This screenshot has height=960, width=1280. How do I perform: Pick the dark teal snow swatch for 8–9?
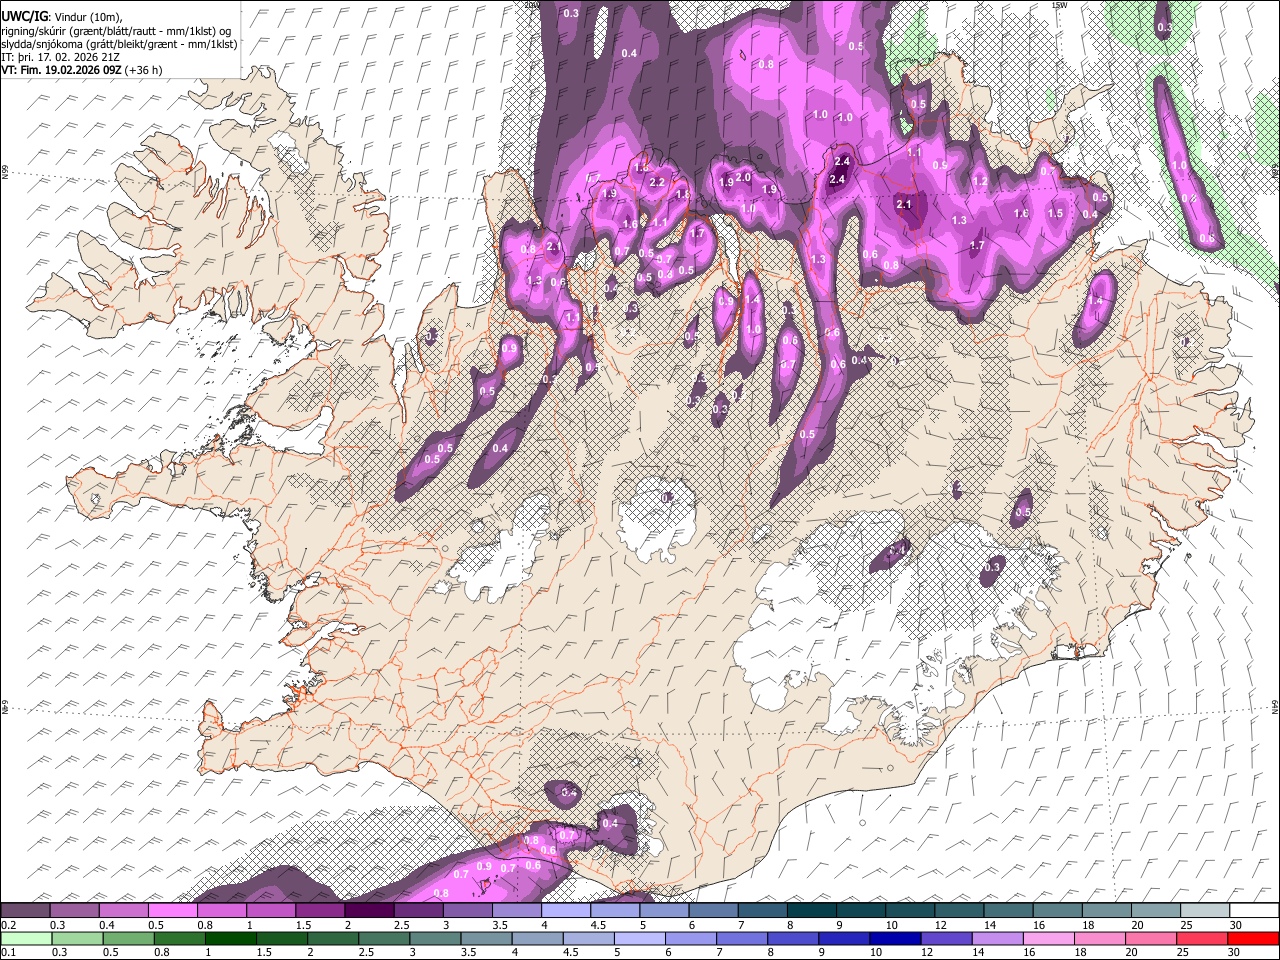(x=810, y=911)
